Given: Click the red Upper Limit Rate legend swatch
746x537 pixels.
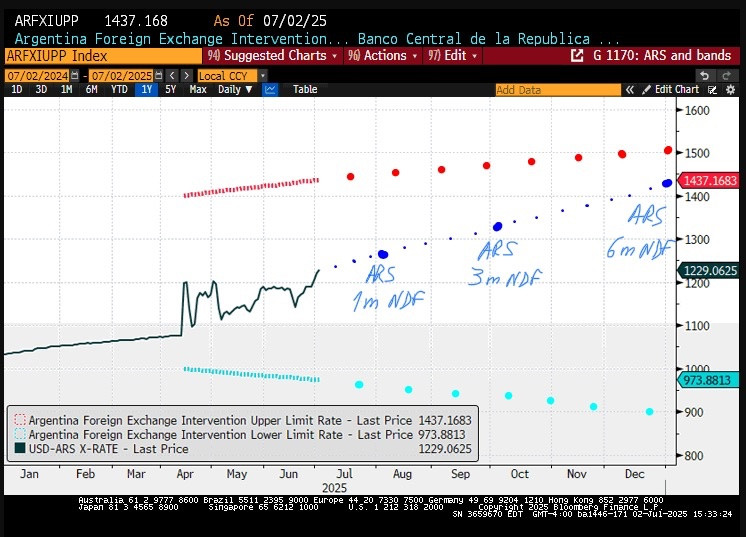Looking at the screenshot, I should tap(20, 420).
